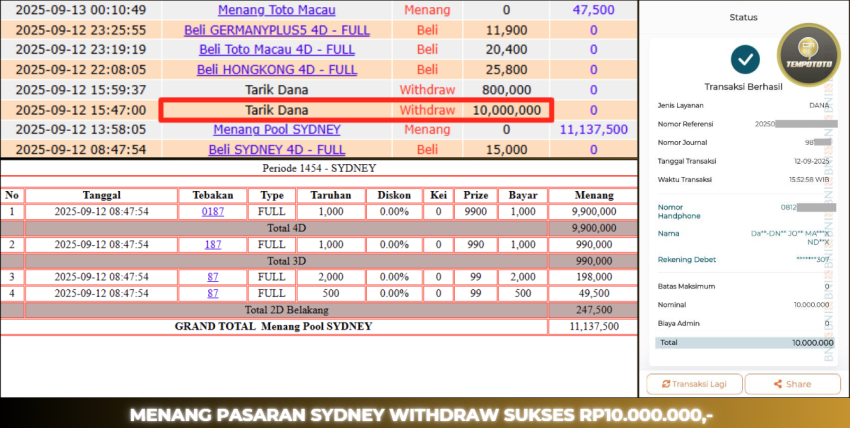The height and width of the screenshot is (428, 850).
Task: Click the Total 4D row label
Action: tap(286, 228)
